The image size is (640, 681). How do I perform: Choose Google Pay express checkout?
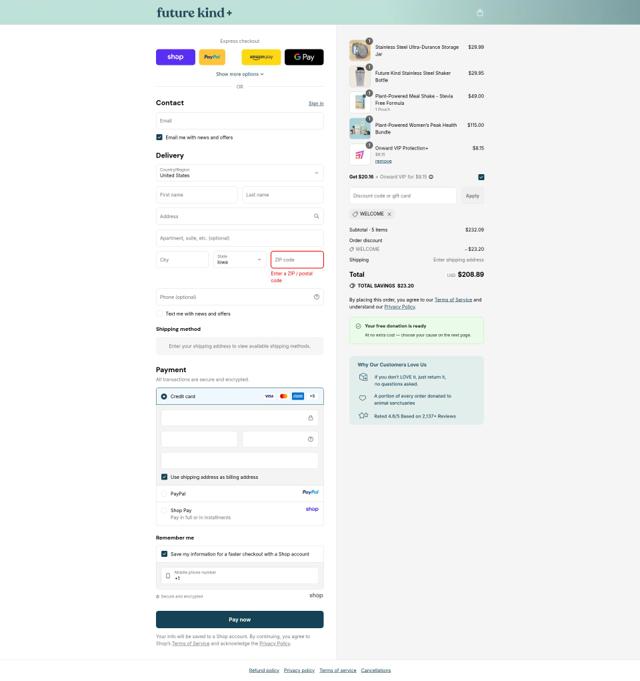click(x=304, y=57)
